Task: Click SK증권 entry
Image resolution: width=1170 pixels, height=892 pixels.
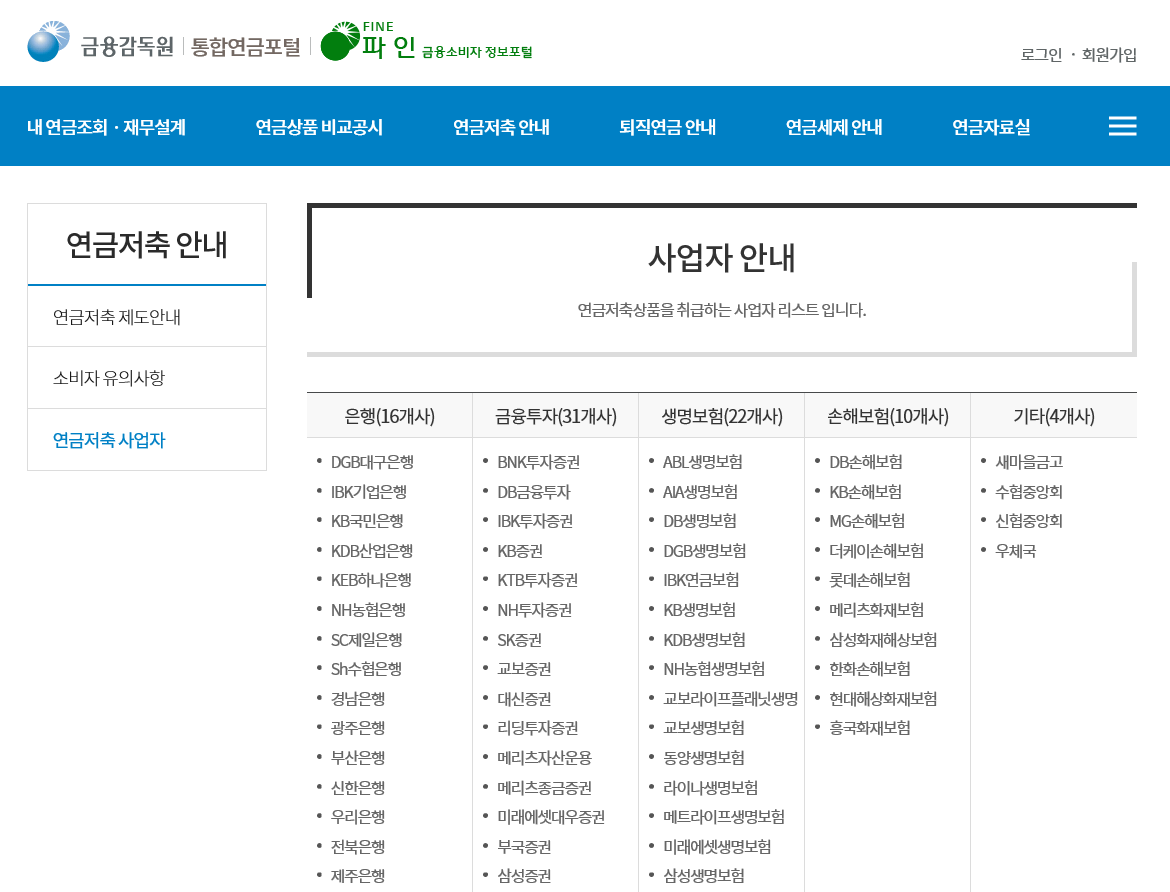Action: coord(519,640)
